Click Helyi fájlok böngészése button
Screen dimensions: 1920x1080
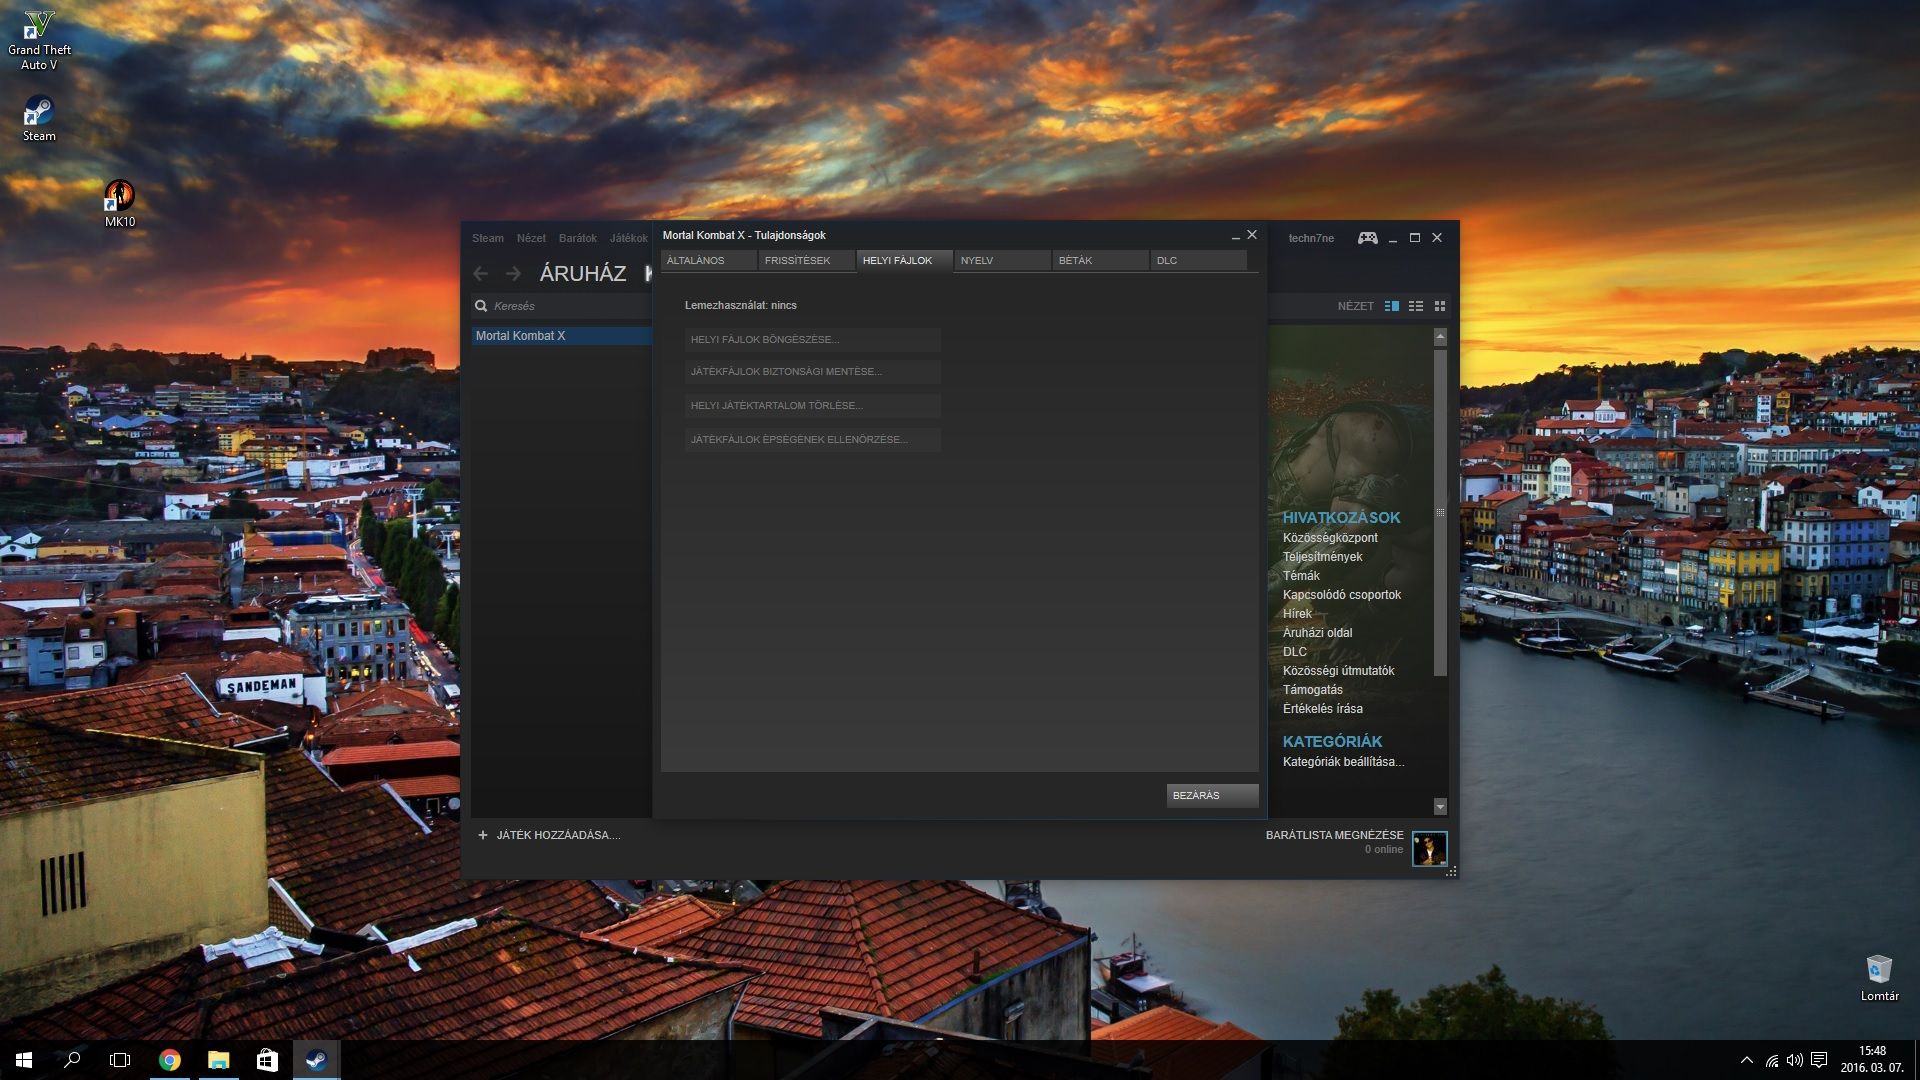point(812,340)
